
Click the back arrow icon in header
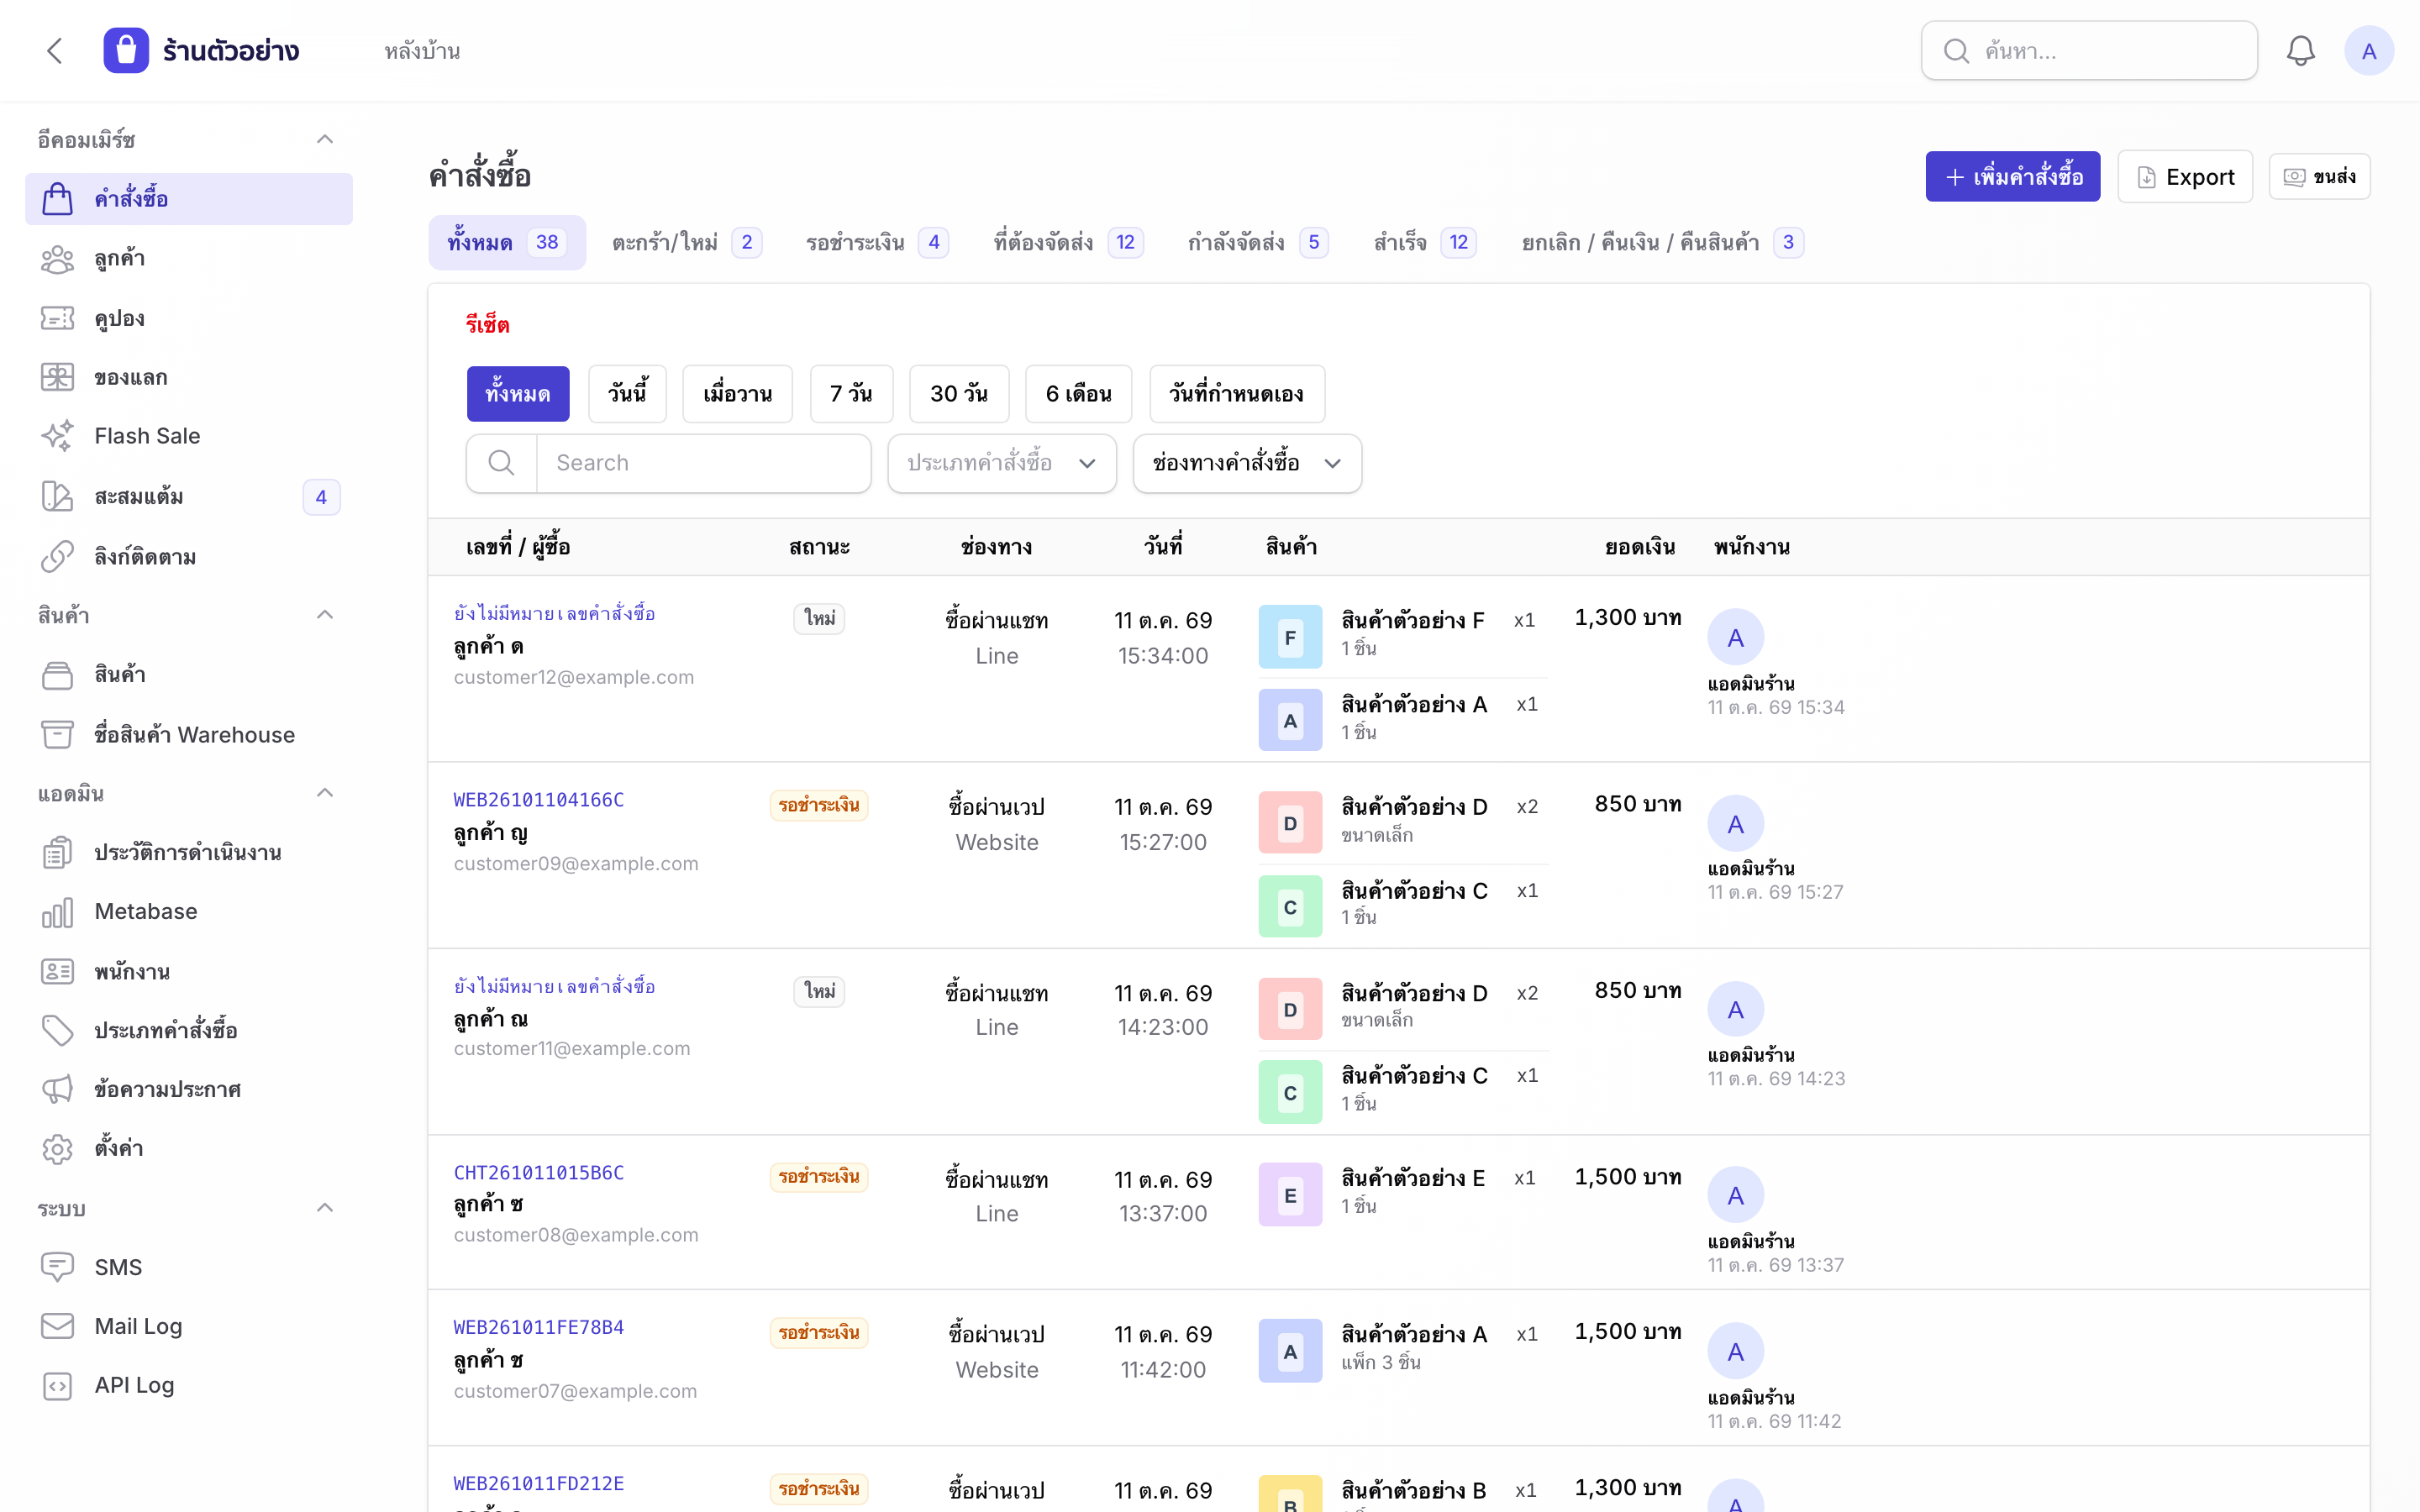tap(55, 51)
